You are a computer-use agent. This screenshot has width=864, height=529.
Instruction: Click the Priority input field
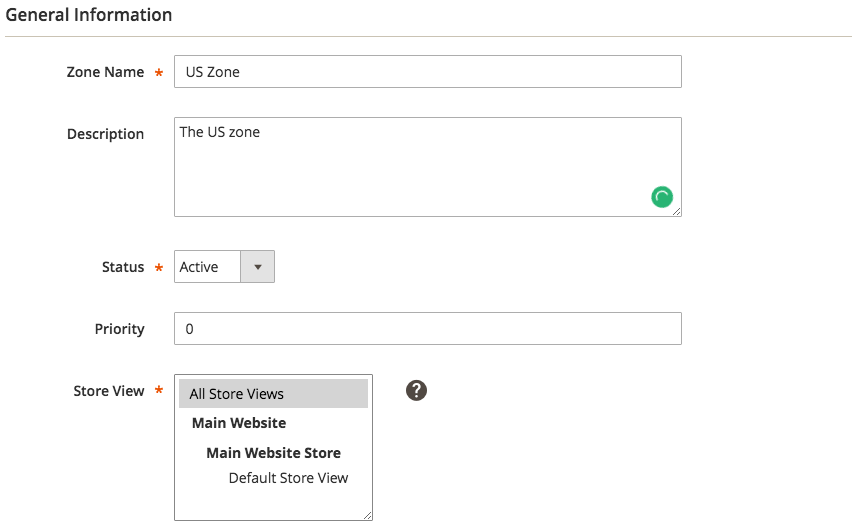point(428,328)
